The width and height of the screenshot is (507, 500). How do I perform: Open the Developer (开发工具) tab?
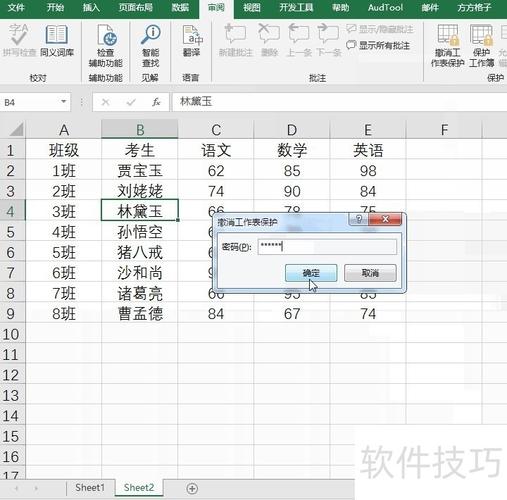(296, 7)
